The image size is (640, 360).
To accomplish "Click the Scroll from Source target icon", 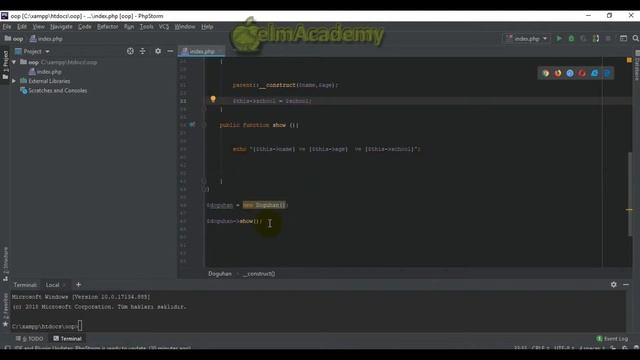I will pos(130,51).
